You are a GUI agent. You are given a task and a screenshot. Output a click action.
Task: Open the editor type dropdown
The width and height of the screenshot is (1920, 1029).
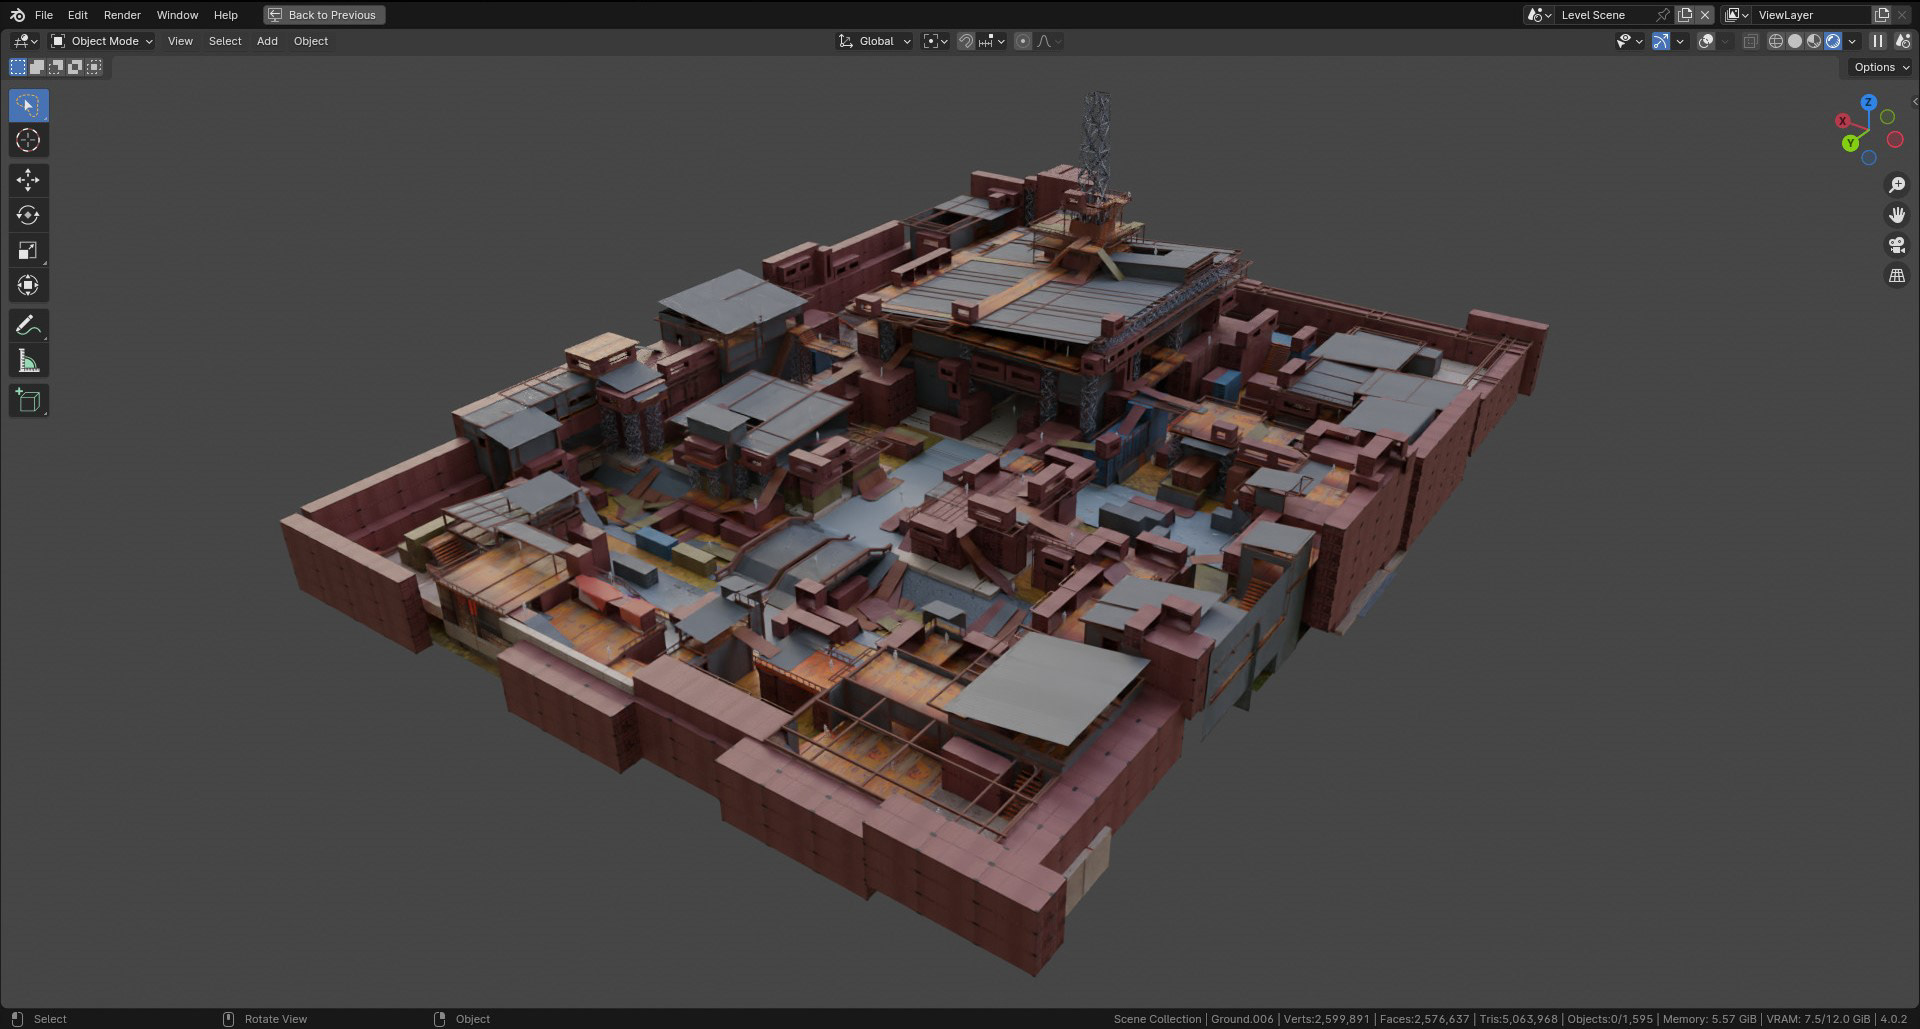[26, 41]
